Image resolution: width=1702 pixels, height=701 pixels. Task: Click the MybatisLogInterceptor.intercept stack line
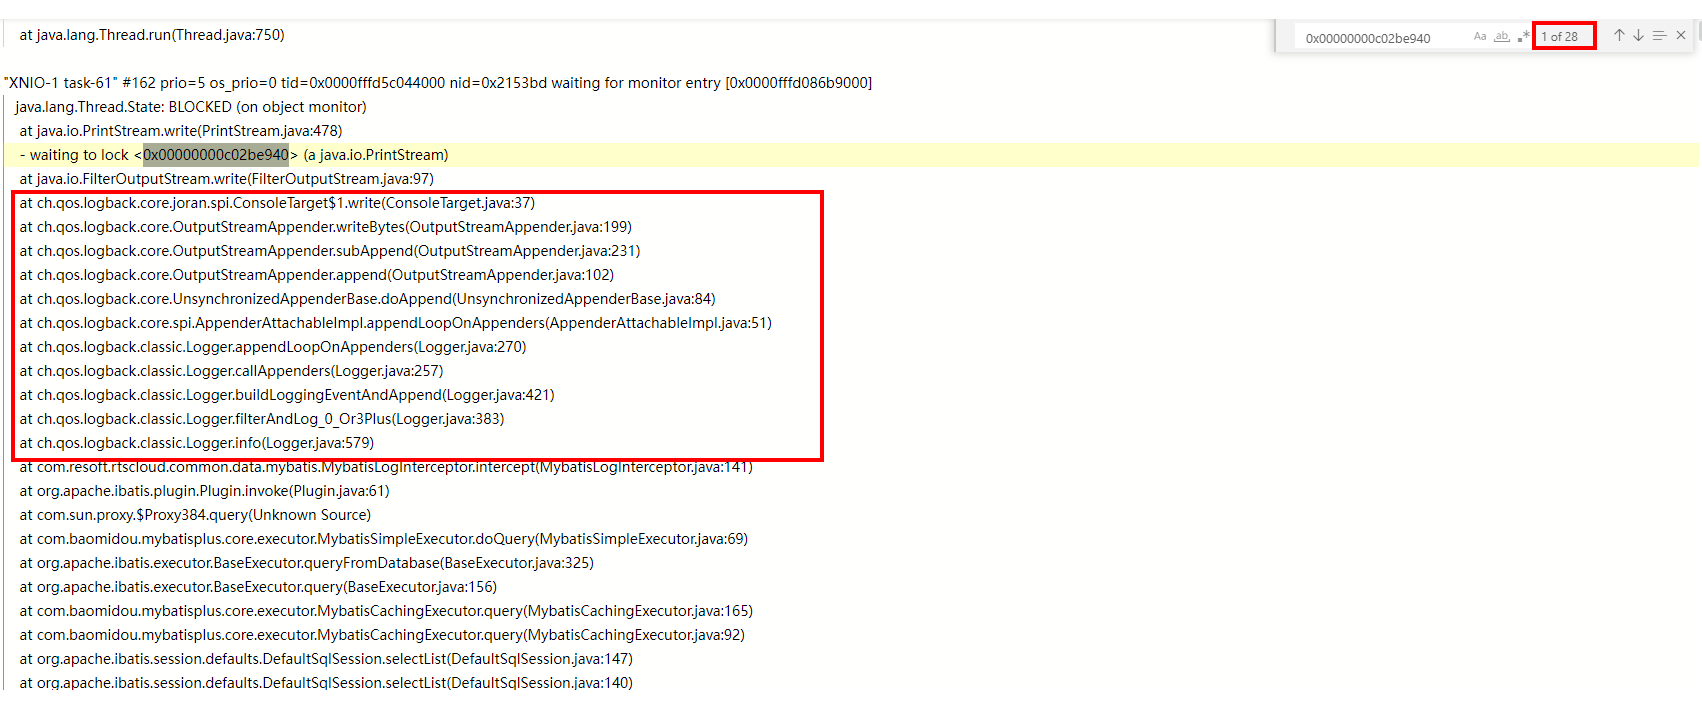click(x=386, y=467)
